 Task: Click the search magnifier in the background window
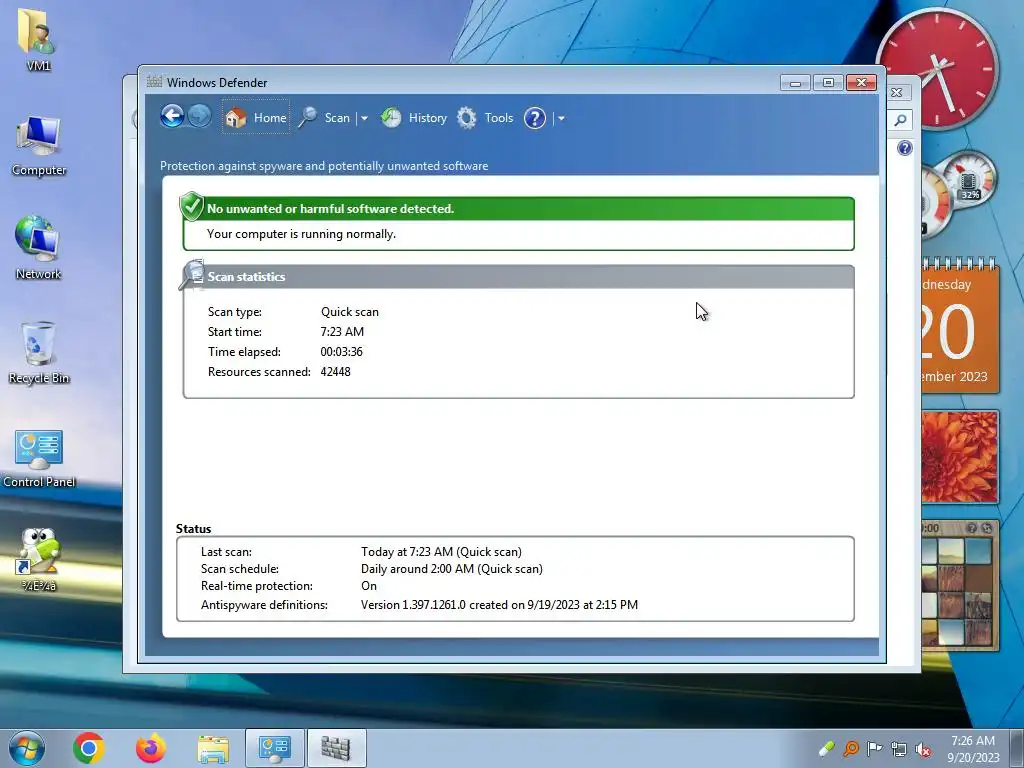(x=900, y=120)
